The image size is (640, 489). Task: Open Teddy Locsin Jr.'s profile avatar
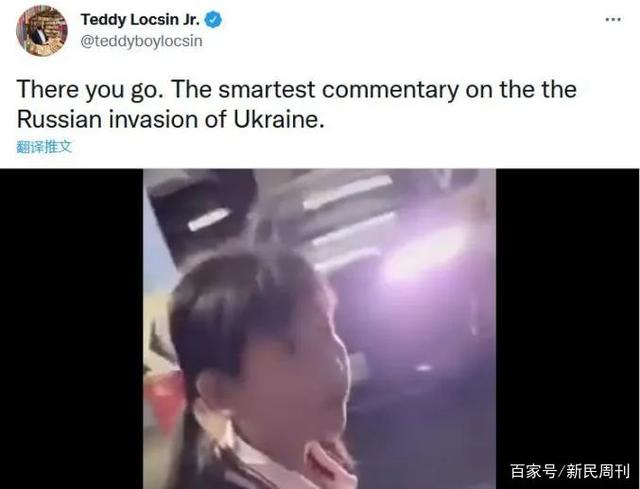[42, 31]
